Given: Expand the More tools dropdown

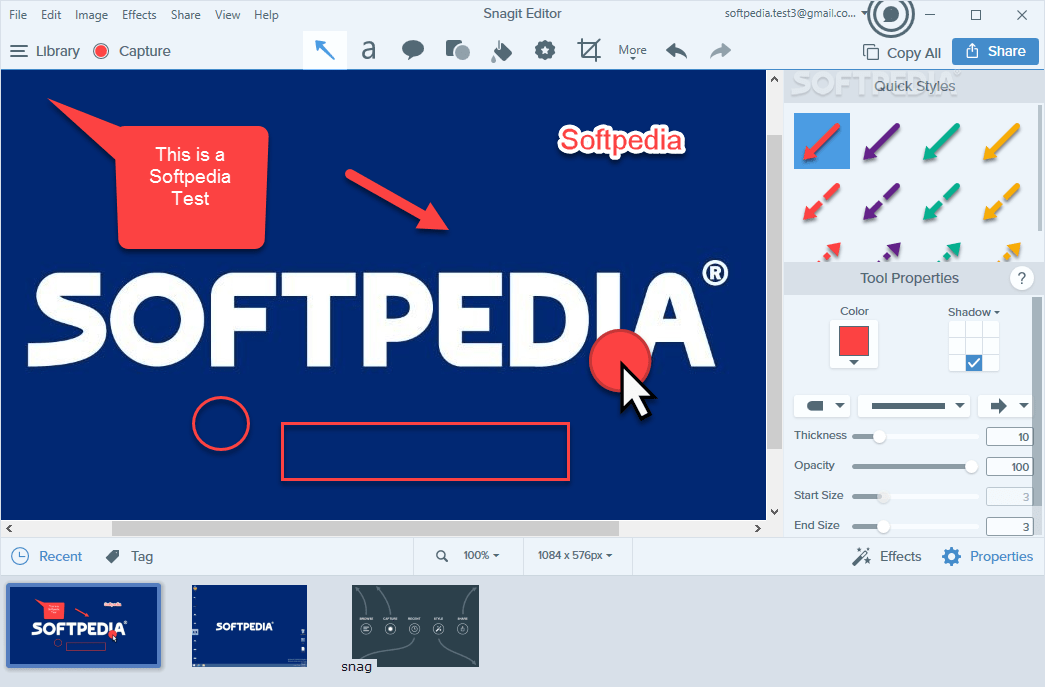Looking at the screenshot, I should 632,50.
